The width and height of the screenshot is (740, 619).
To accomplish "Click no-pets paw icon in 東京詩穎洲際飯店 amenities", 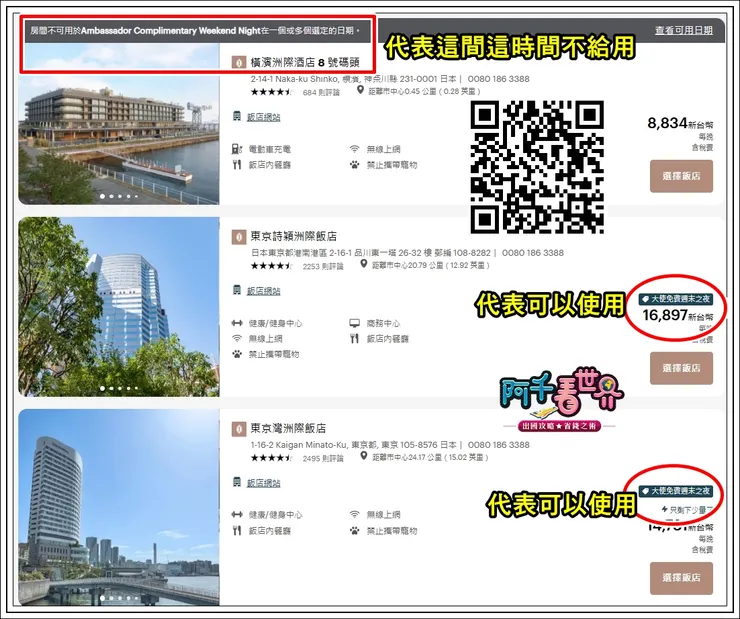I will click(237, 354).
